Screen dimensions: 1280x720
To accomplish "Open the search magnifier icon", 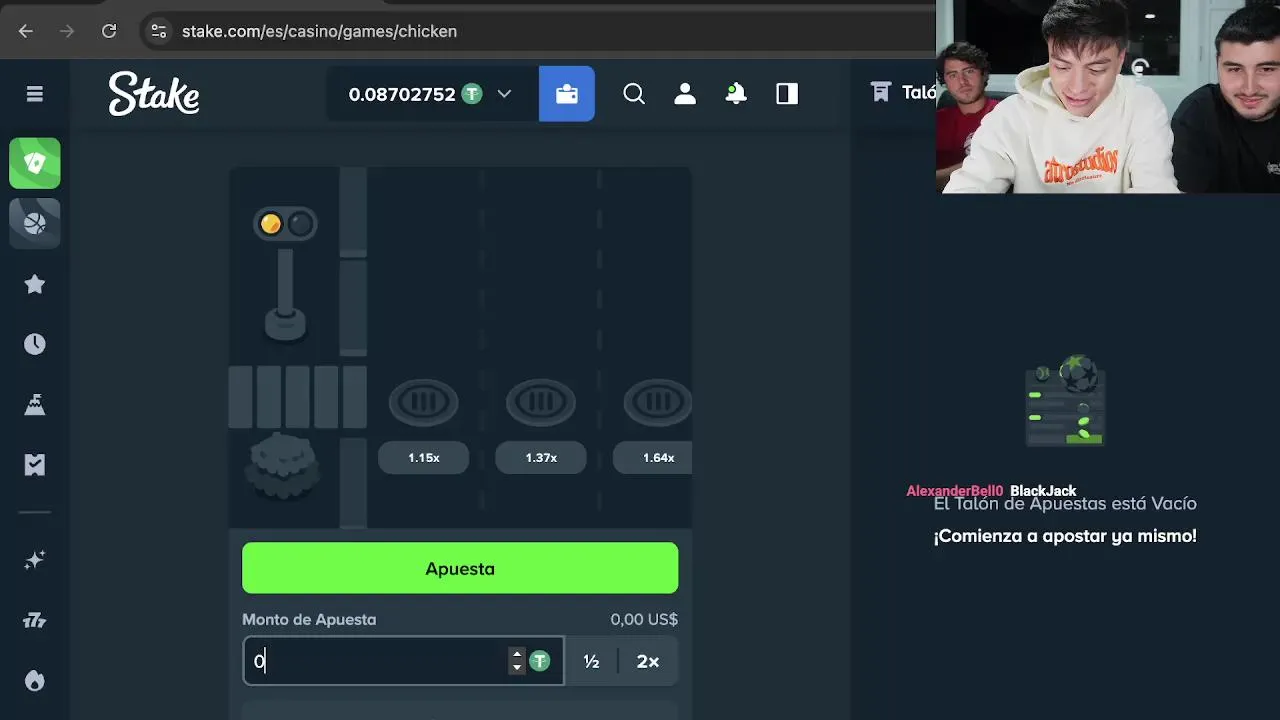I will click(634, 94).
